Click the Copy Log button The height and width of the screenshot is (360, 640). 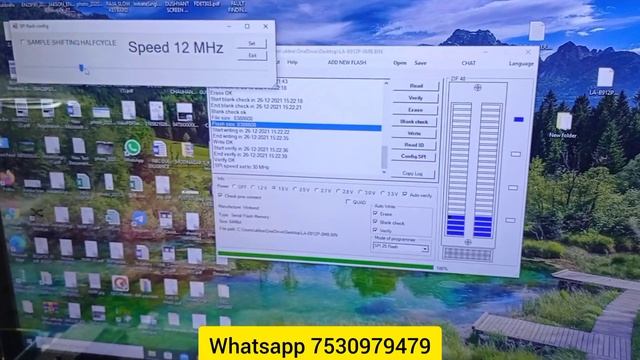point(412,173)
